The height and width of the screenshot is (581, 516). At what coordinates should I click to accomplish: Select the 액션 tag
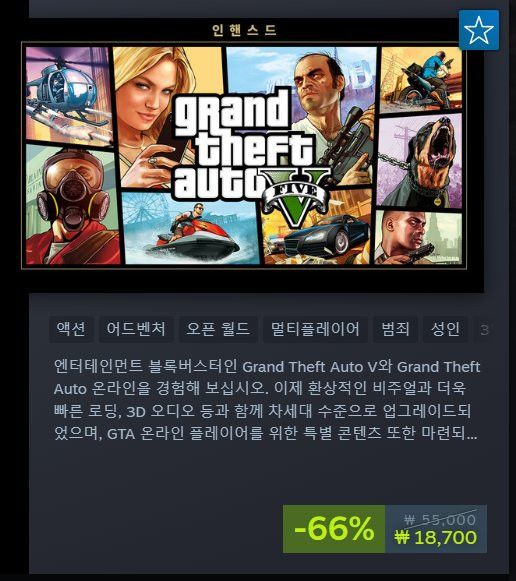(x=71, y=329)
